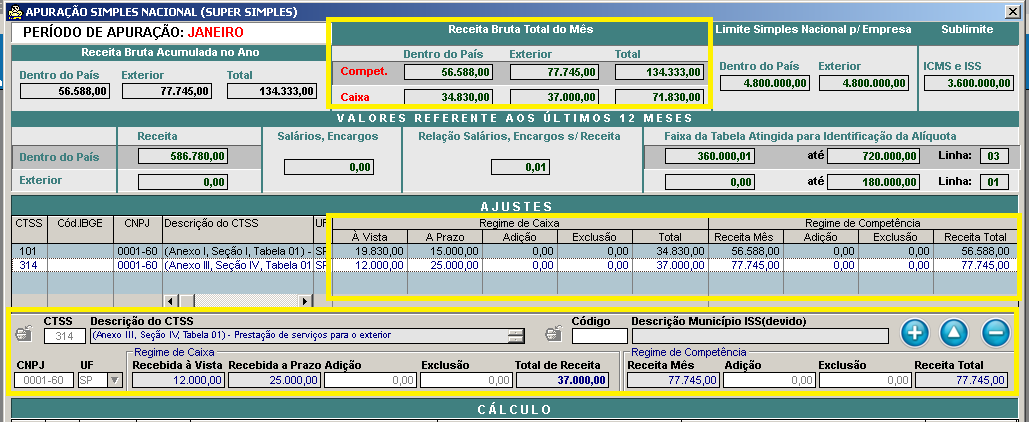Click the Compet. Total value 134.333,00
Viewport: 1029px width, 422px height.
pos(658,72)
